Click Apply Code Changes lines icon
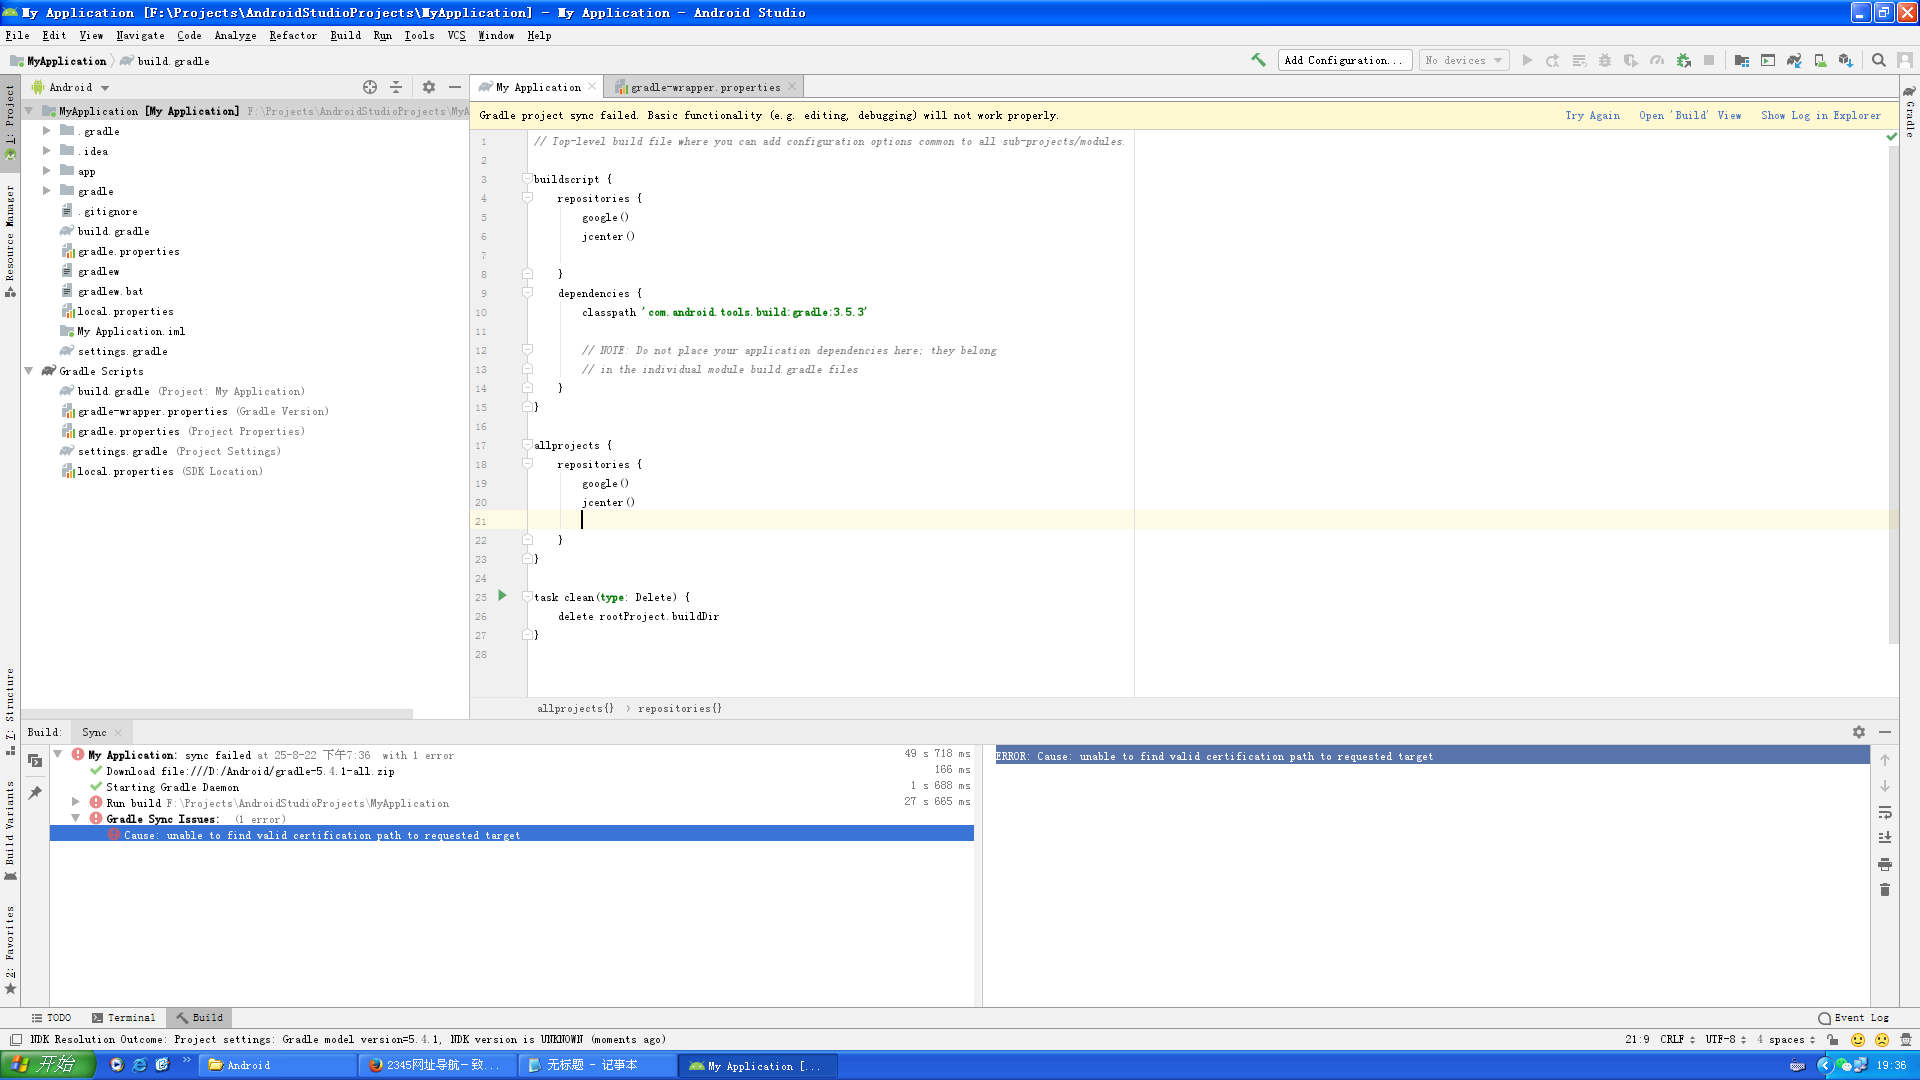The image size is (1920, 1080). click(1579, 60)
